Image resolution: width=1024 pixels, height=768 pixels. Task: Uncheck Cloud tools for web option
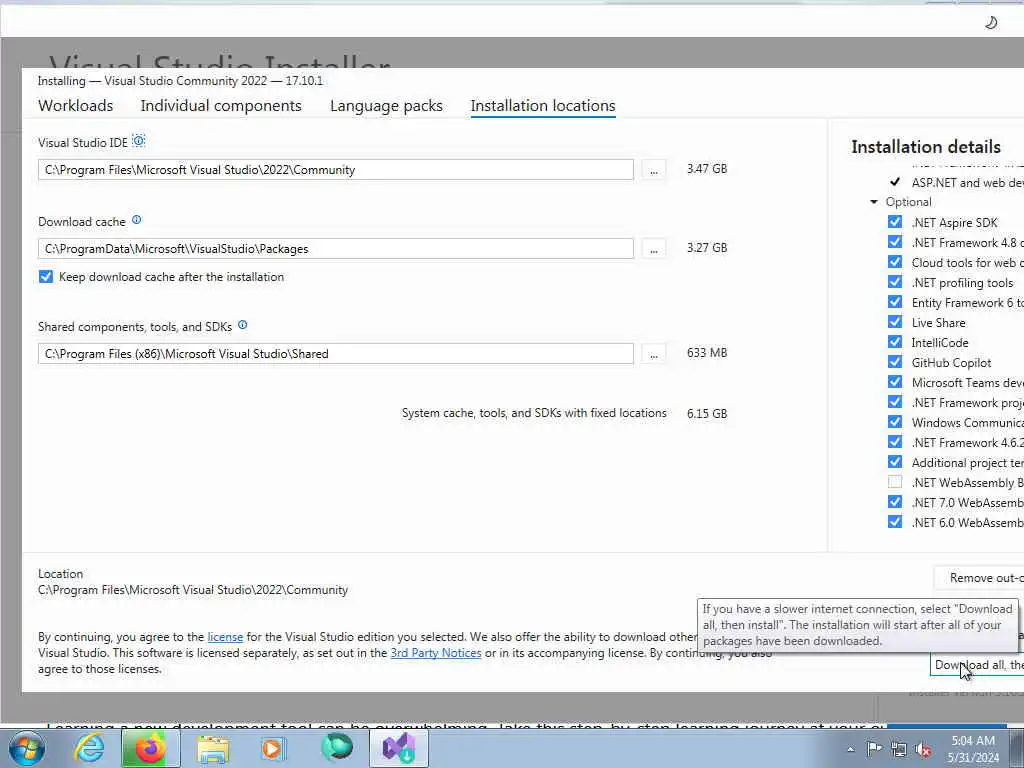click(895, 262)
